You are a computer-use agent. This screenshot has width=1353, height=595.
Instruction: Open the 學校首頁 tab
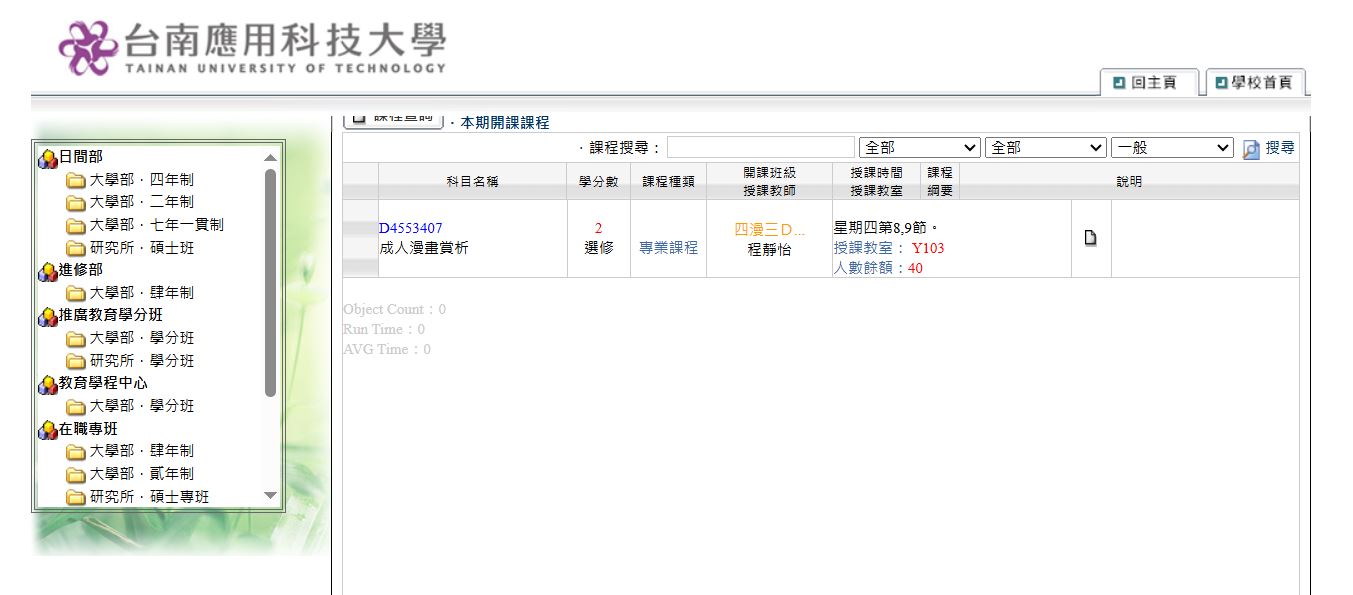pos(1257,83)
